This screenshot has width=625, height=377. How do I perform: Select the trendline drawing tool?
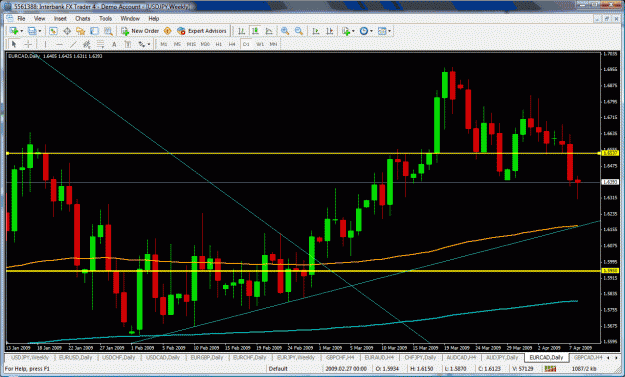[73, 44]
